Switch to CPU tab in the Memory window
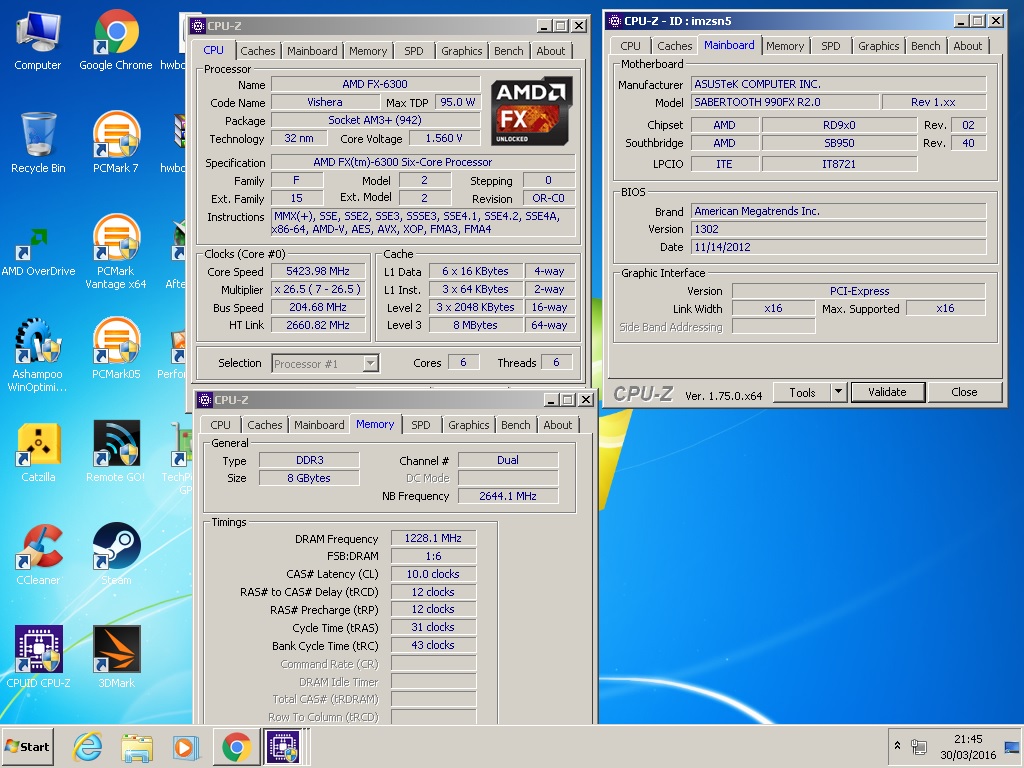 coord(220,424)
